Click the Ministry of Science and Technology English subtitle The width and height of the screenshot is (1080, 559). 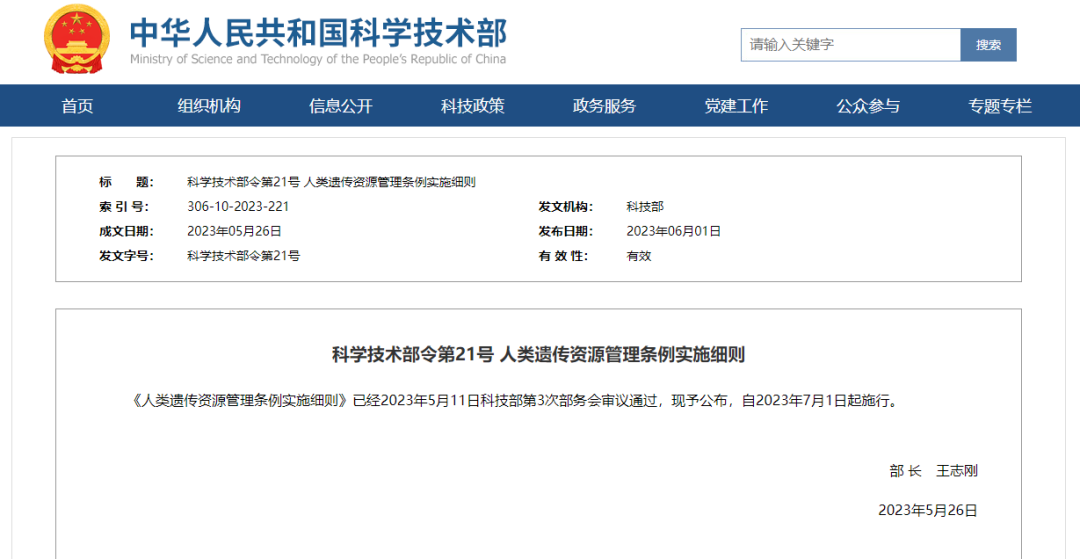click(318, 59)
